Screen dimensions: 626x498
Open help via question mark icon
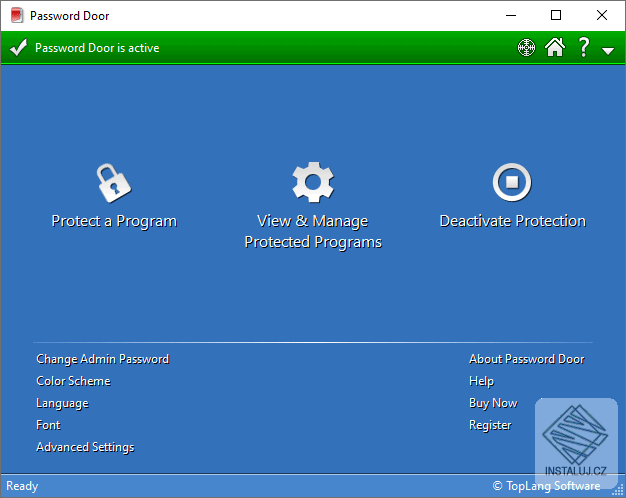tap(584, 48)
